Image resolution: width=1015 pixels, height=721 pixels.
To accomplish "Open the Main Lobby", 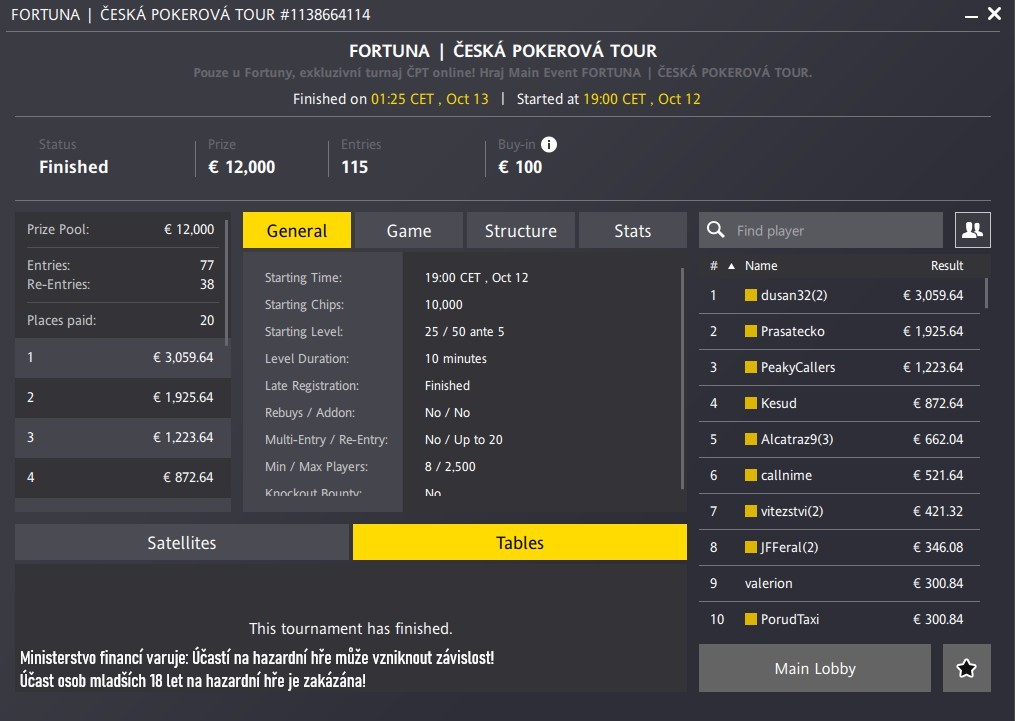I will [812, 667].
